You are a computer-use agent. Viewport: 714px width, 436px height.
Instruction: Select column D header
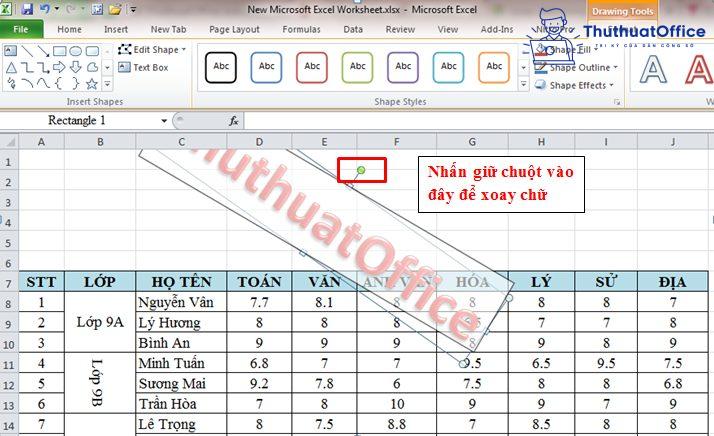point(259,142)
